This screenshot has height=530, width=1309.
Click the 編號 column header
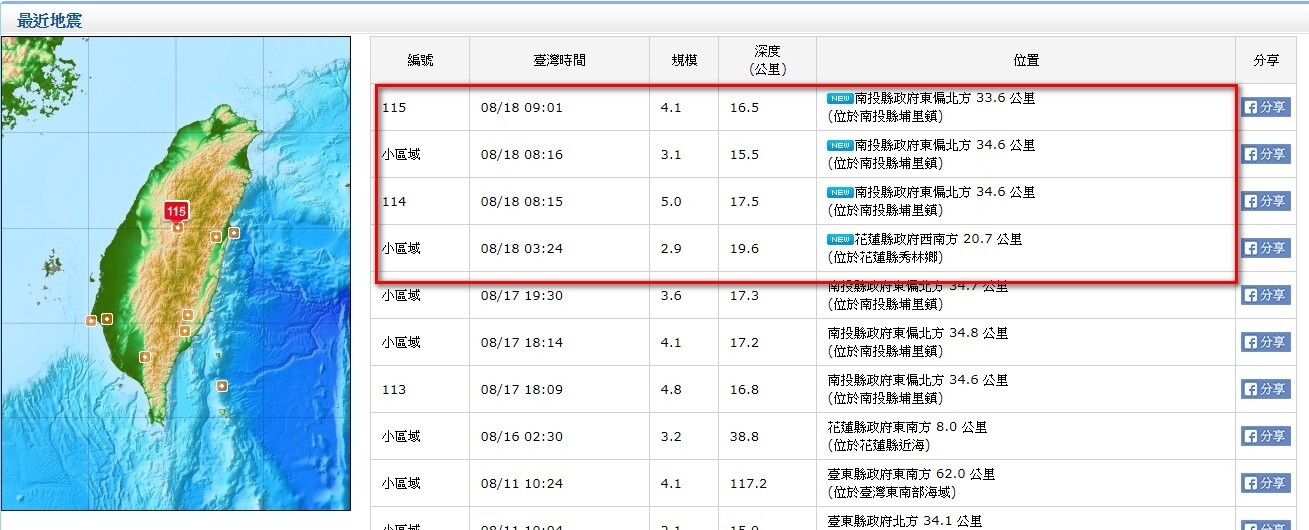click(420, 60)
